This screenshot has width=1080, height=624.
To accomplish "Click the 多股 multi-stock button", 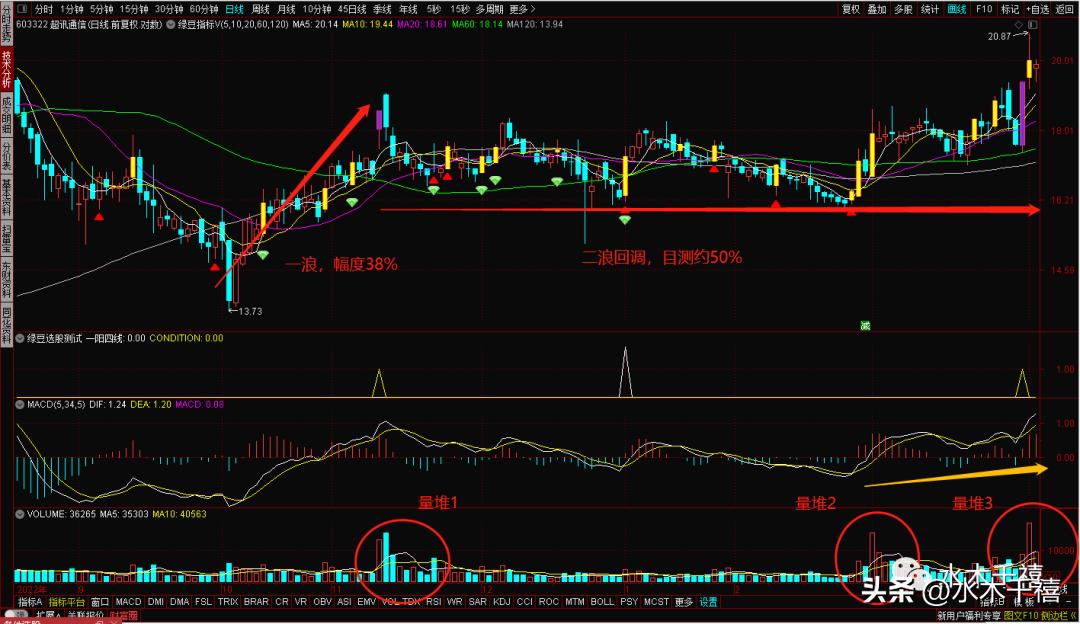I will pyautogui.click(x=903, y=9).
